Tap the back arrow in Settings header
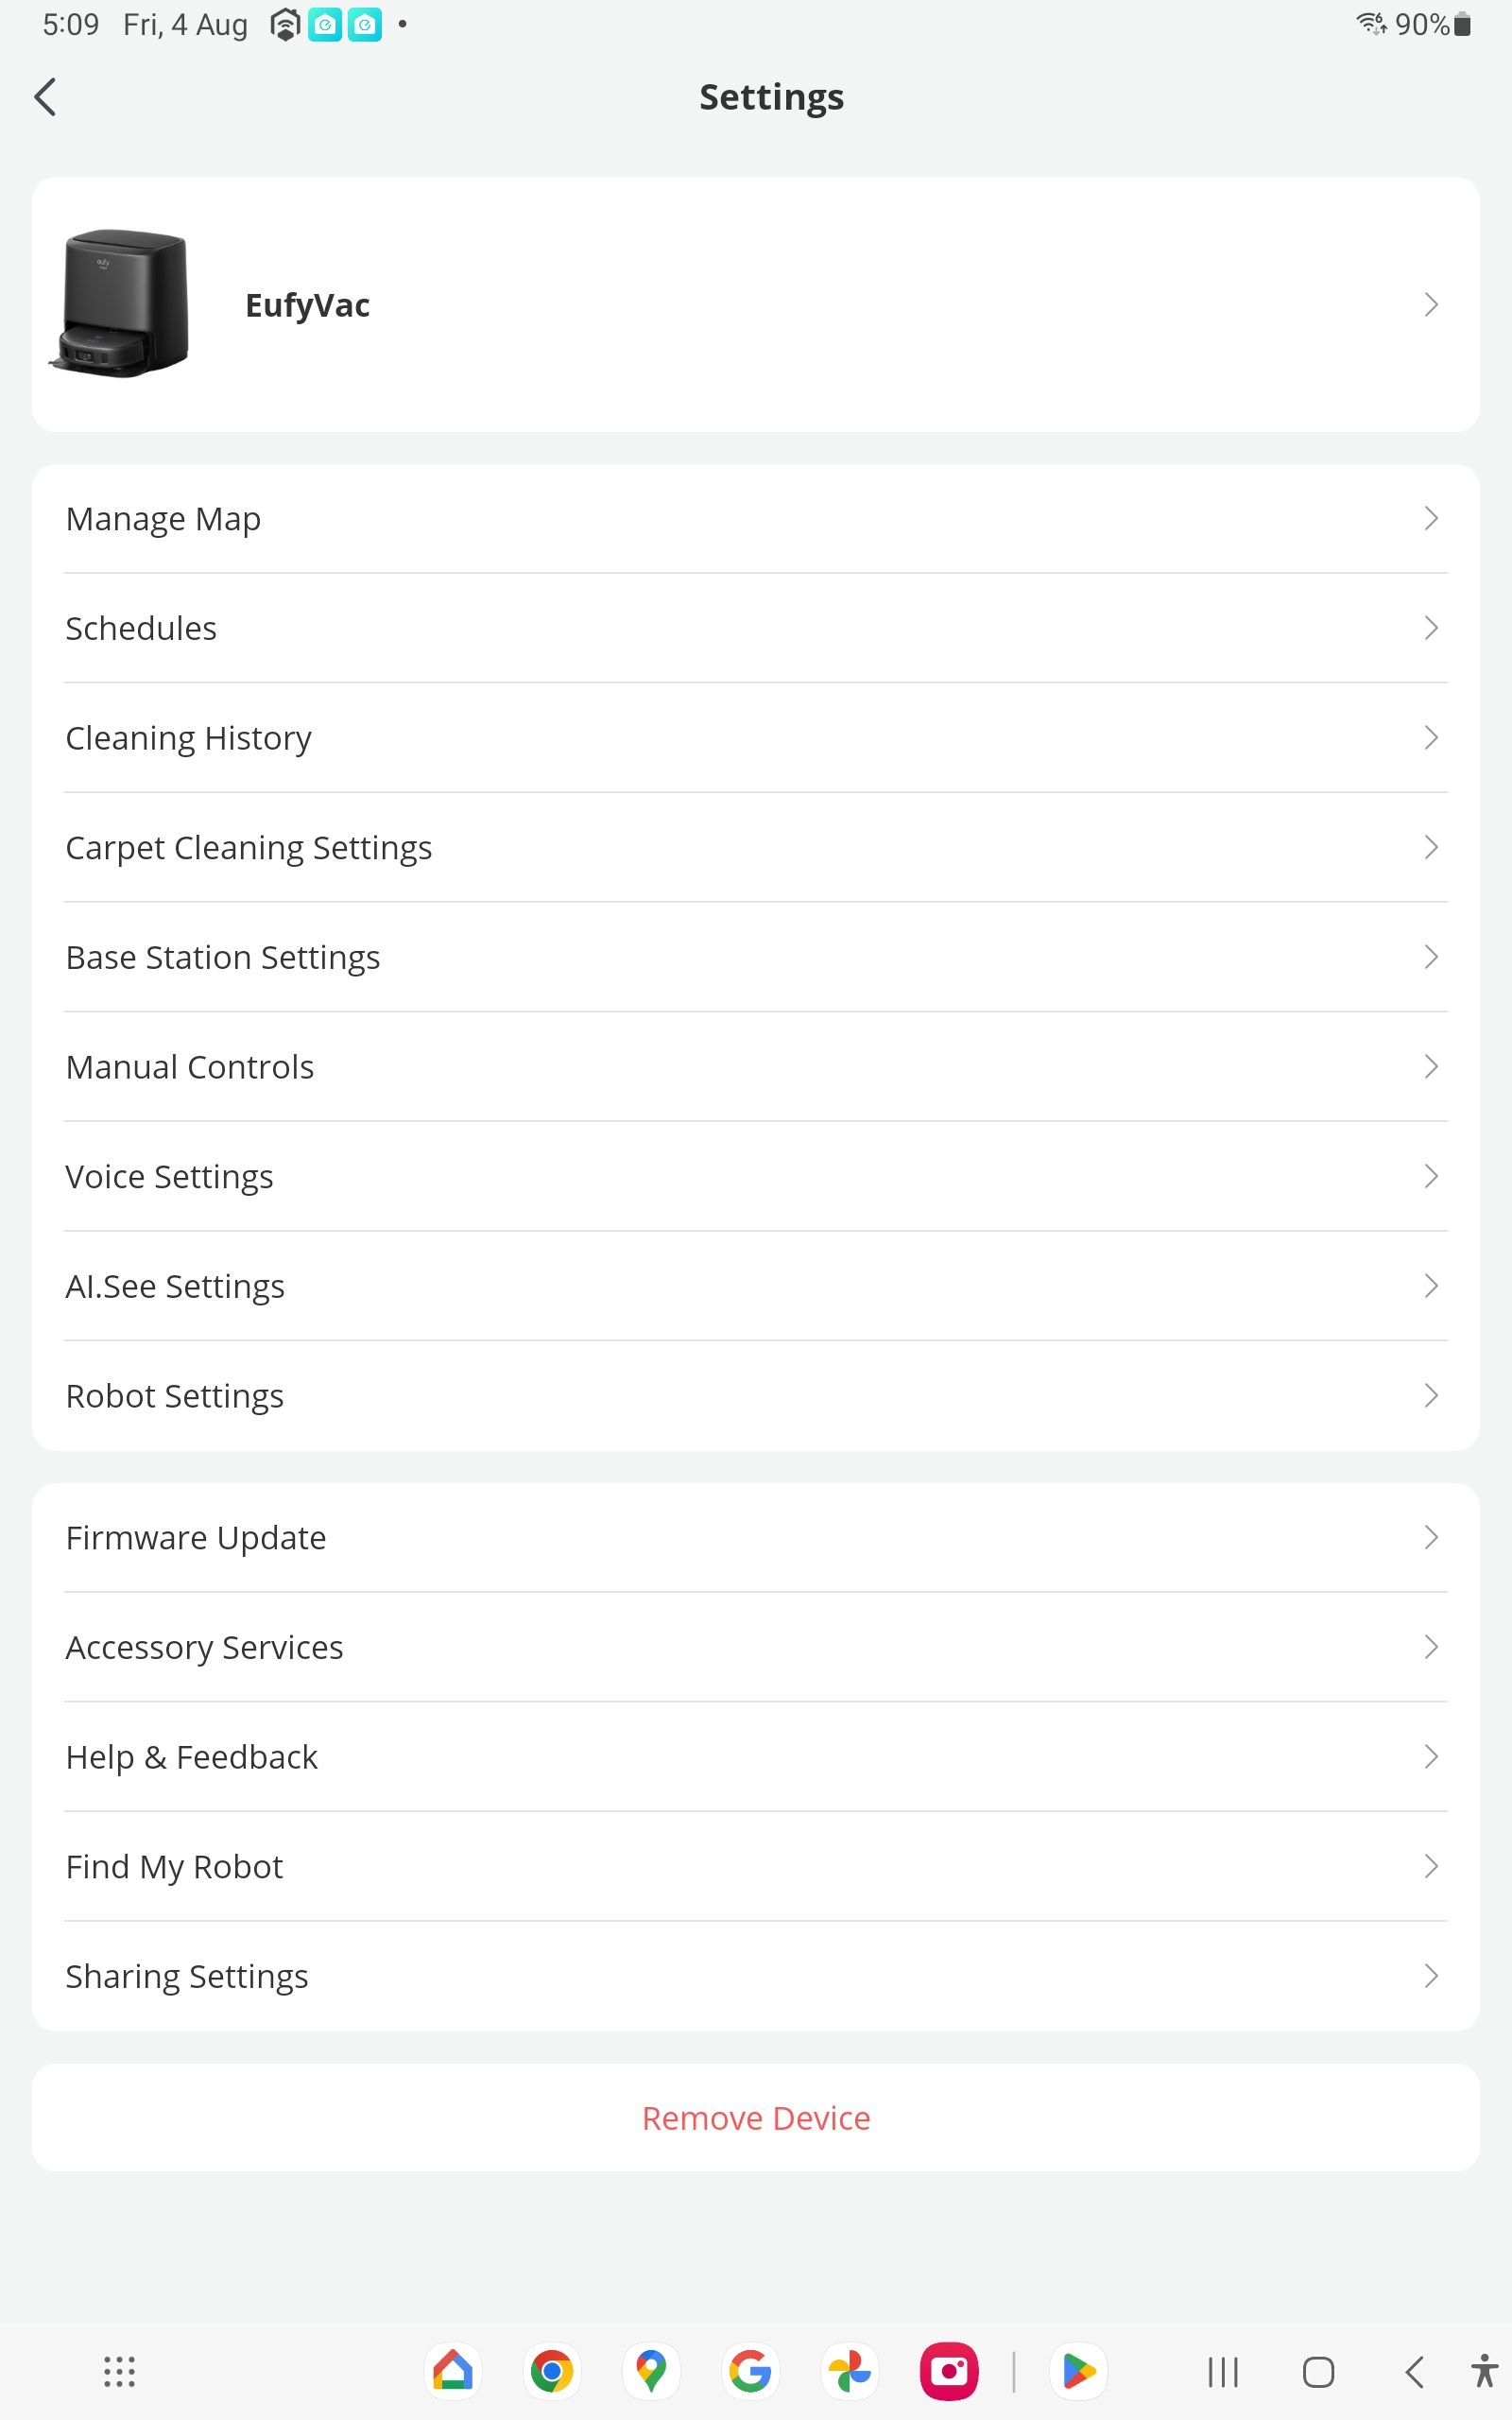1512x2420 pixels. [46, 97]
